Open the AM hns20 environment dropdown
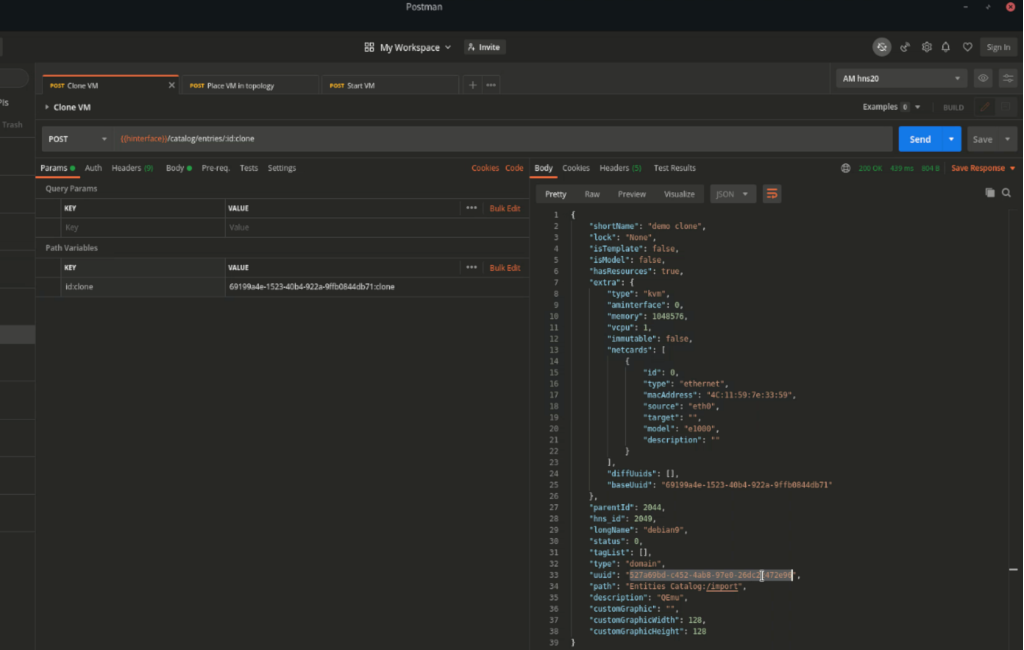Viewport: 1024px width, 650px height. pos(901,78)
